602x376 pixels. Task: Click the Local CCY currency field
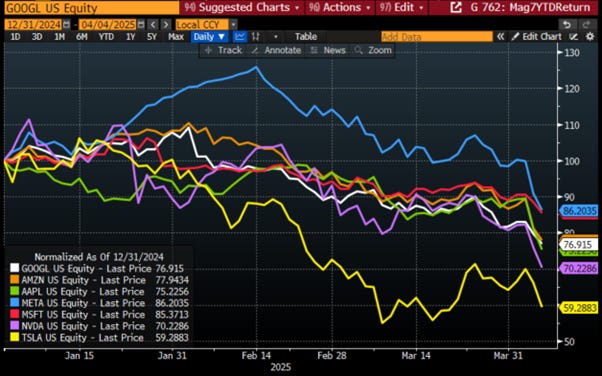click(x=202, y=25)
